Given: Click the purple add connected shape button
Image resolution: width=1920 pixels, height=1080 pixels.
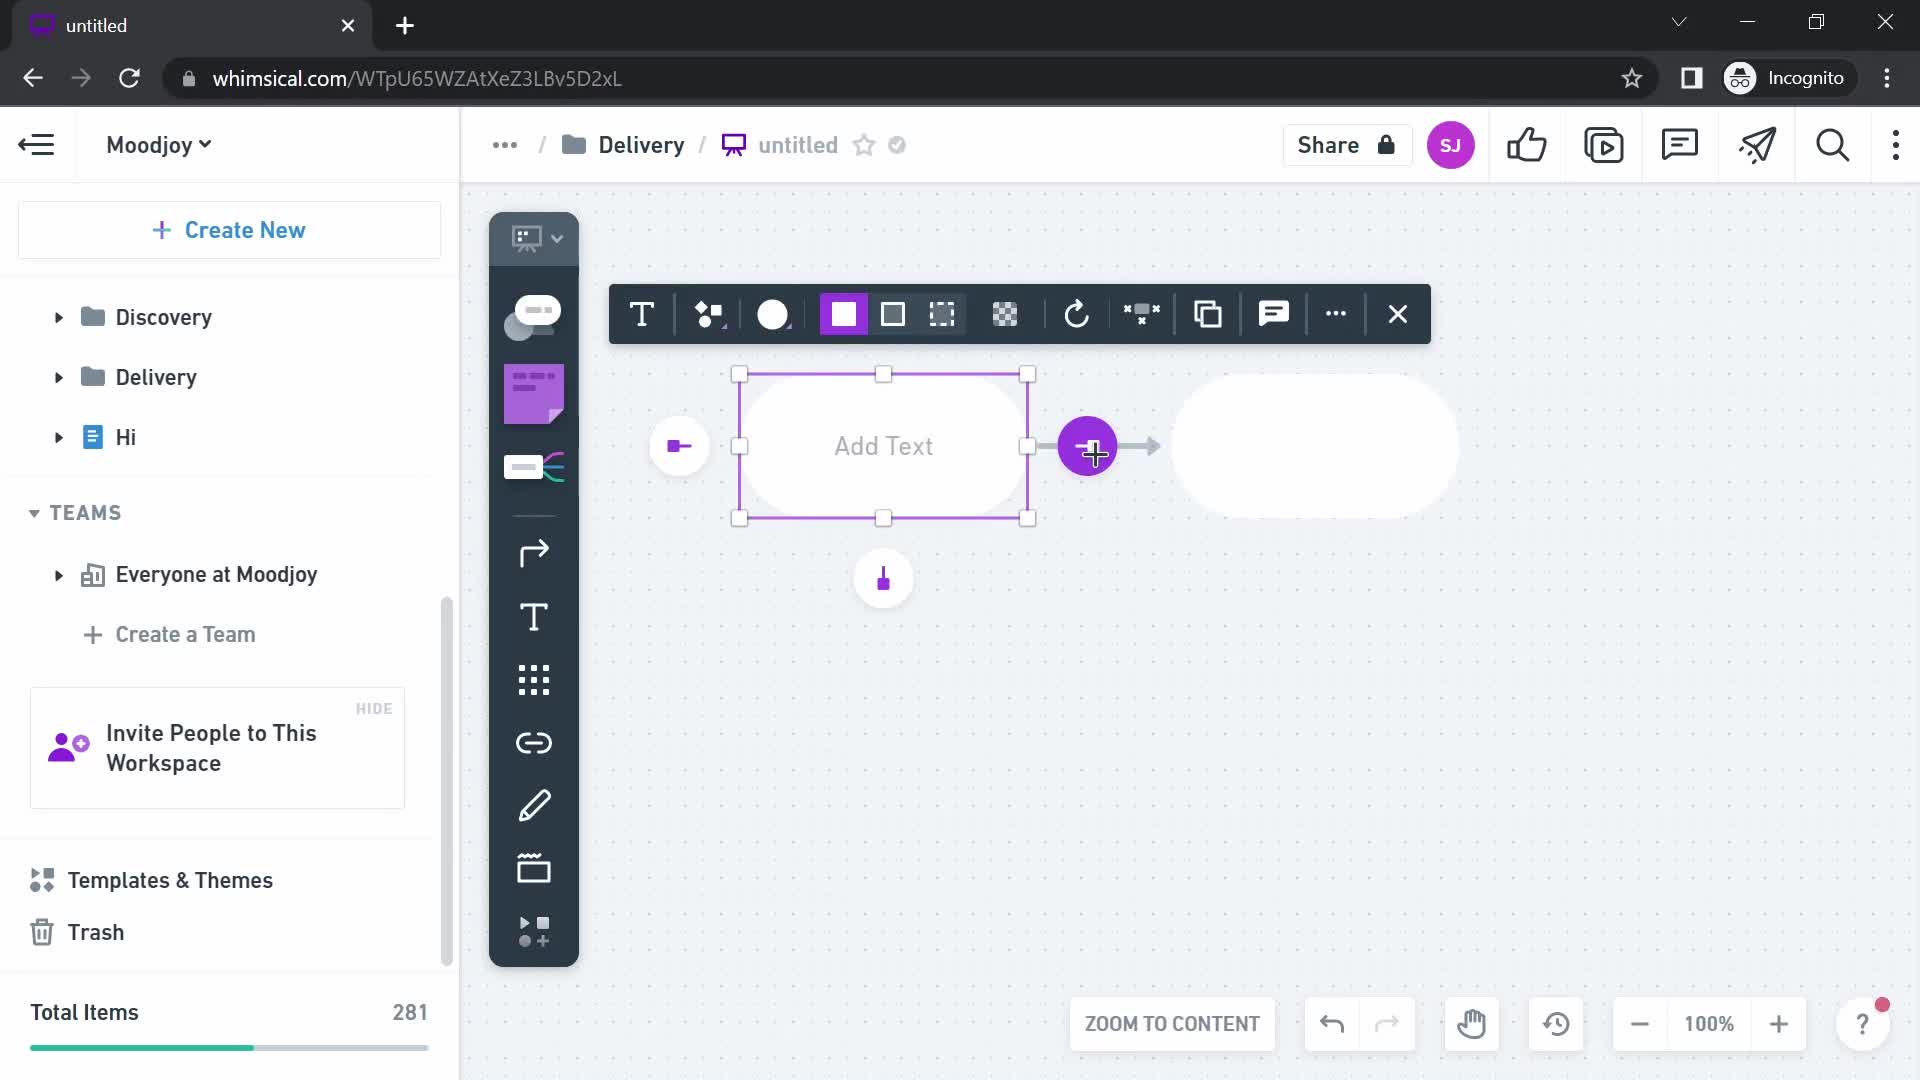Looking at the screenshot, I should (x=1087, y=446).
